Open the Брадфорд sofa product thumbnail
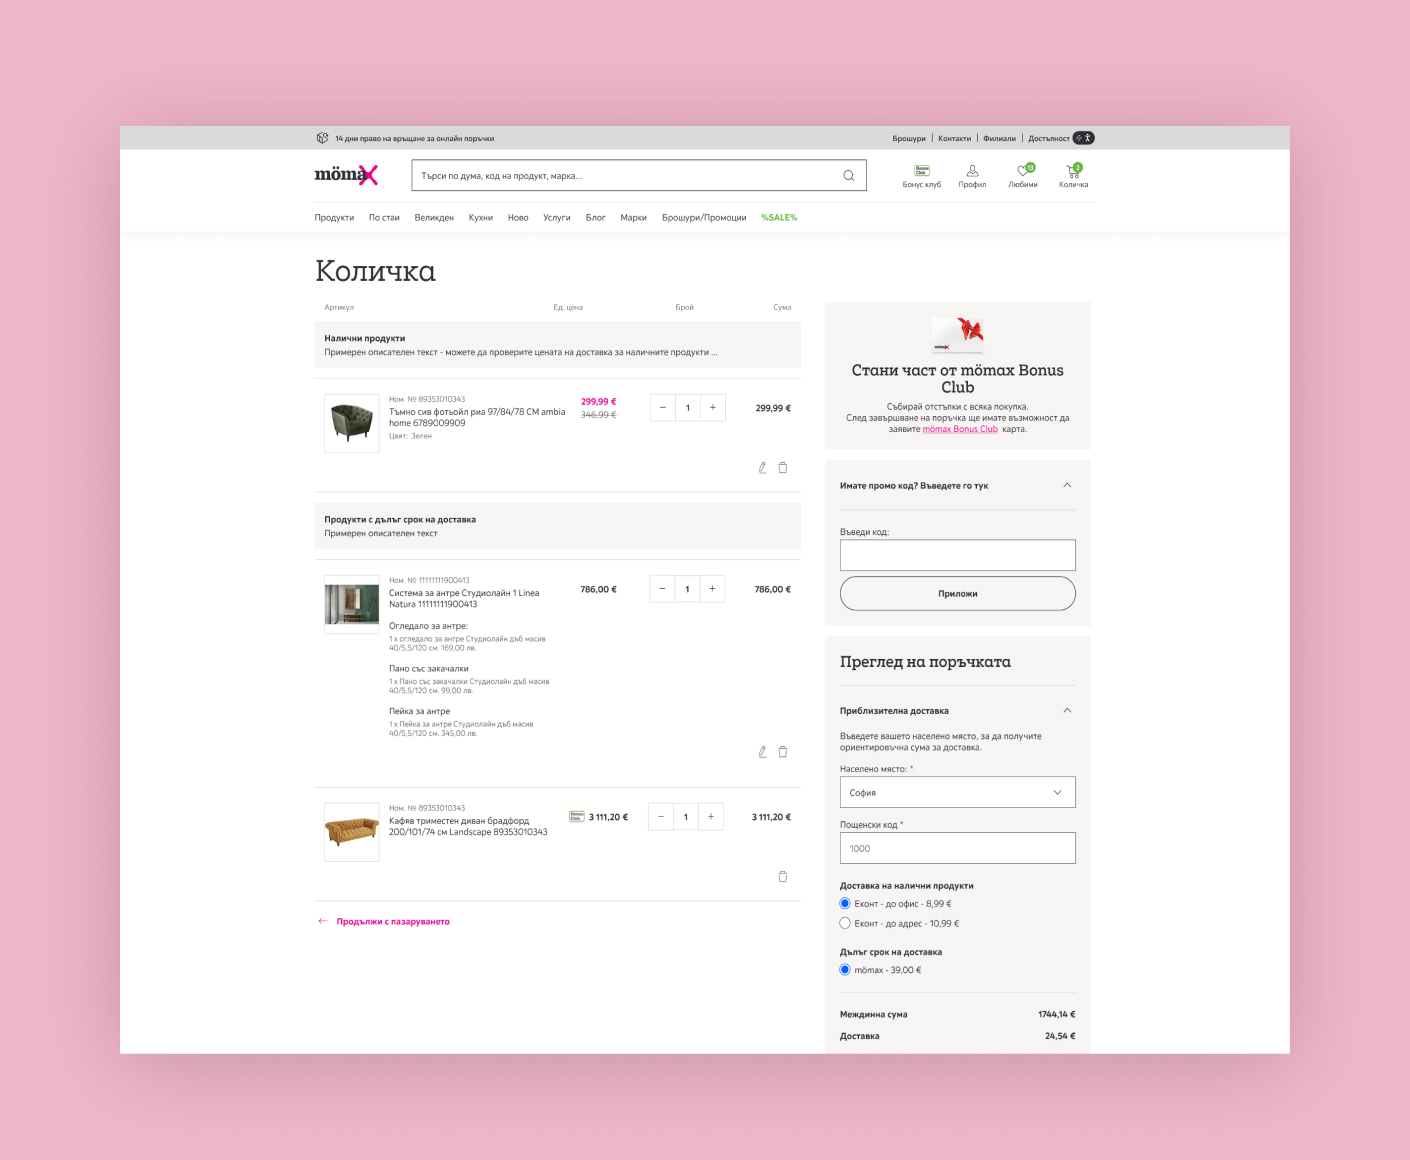 [x=352, y=832]
